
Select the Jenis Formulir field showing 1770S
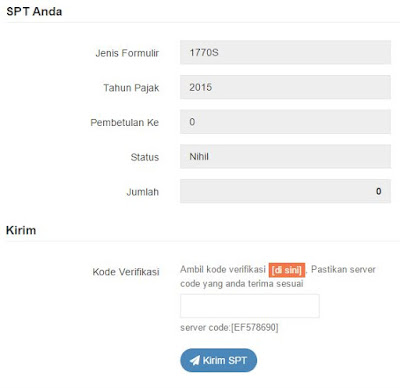pyautogui.click(x=286, y=52)
